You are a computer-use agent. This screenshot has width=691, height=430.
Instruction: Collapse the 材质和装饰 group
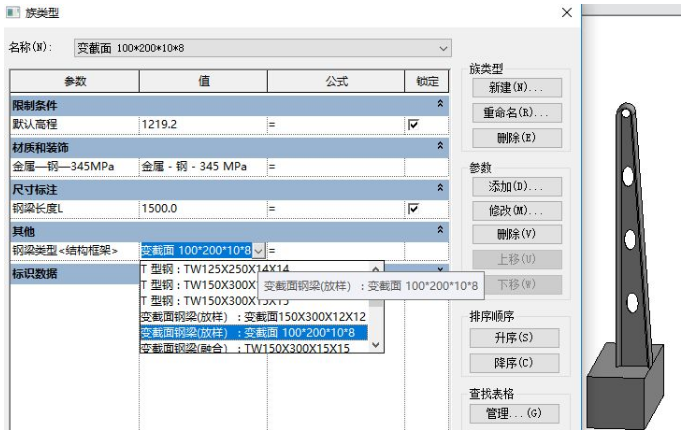click(x=440, y=146)
